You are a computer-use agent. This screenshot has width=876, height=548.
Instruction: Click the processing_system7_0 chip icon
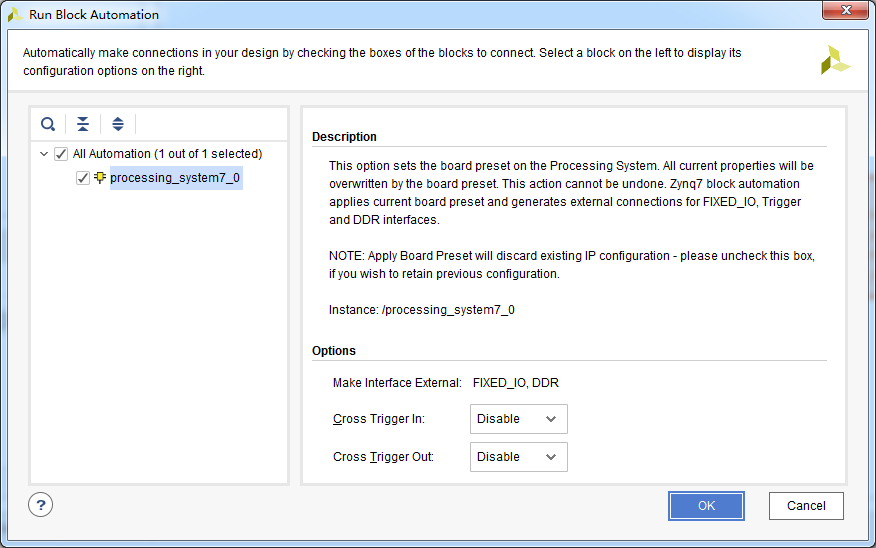pos(100,178)
